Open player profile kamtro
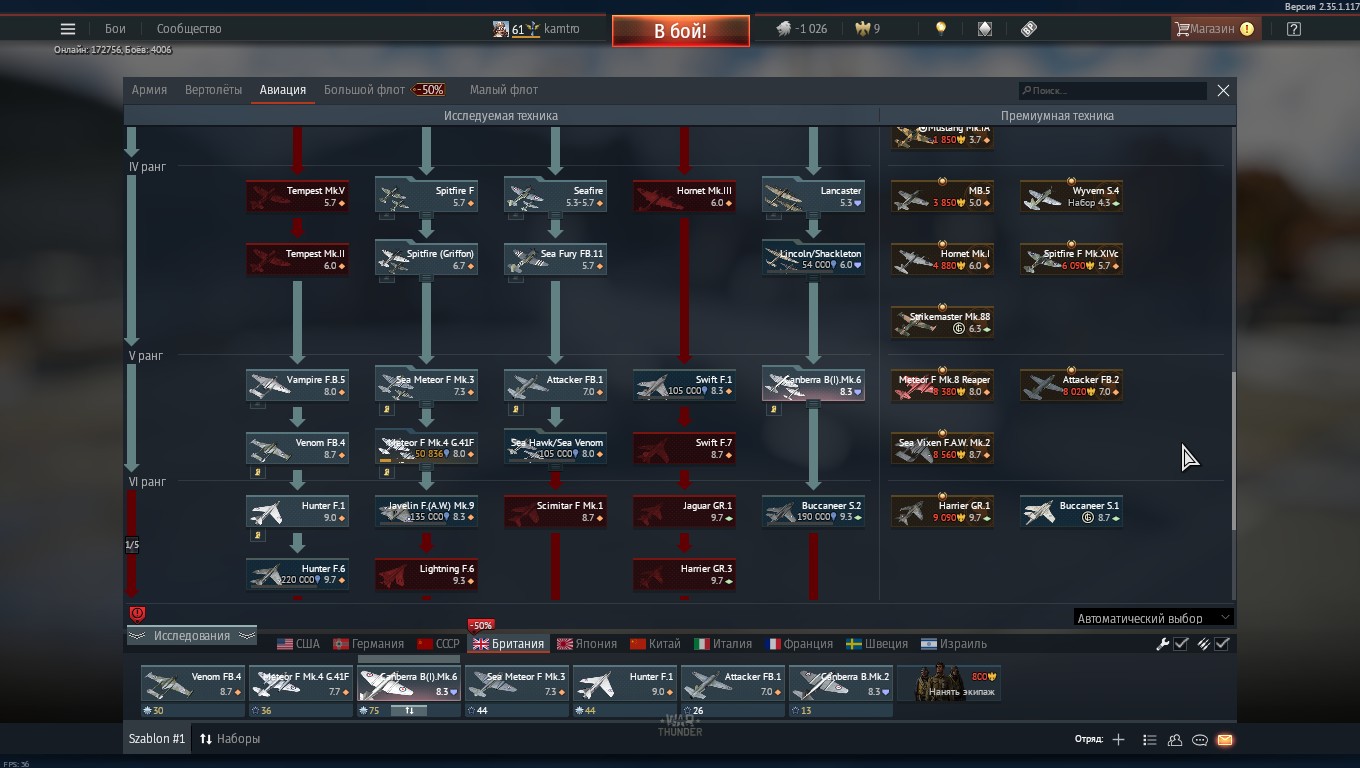Image resolution: width=1360 pixels, height=768 pixels. pos(537,29)
